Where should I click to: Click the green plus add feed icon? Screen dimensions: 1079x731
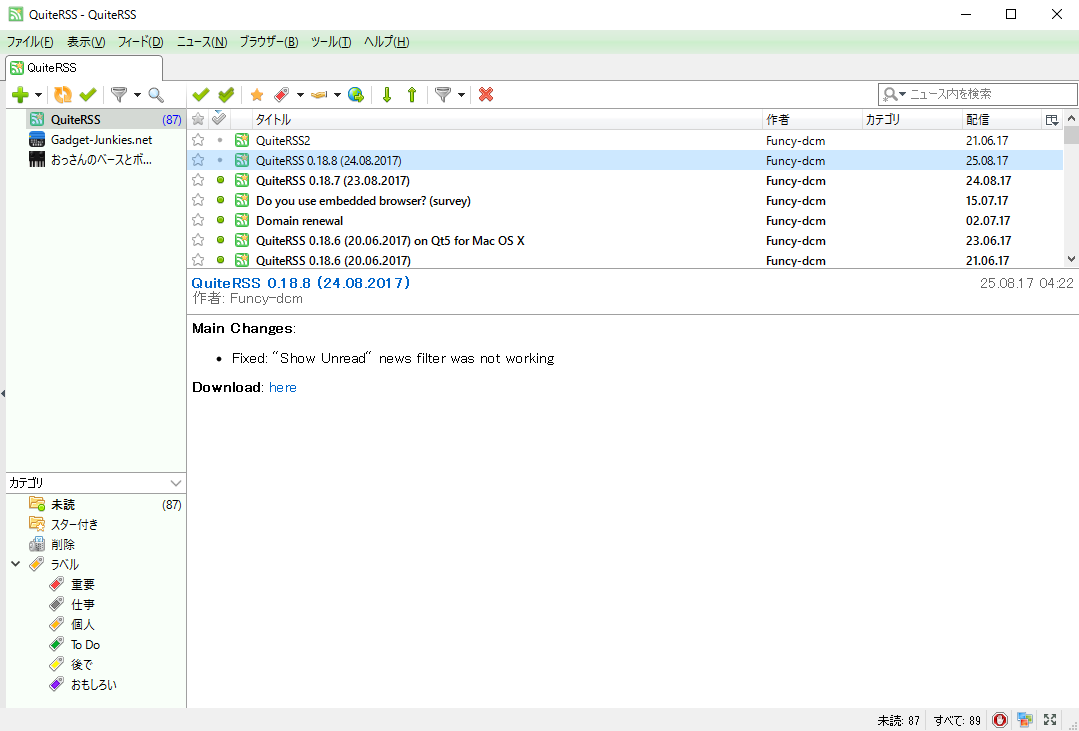(x=21, y=94)
